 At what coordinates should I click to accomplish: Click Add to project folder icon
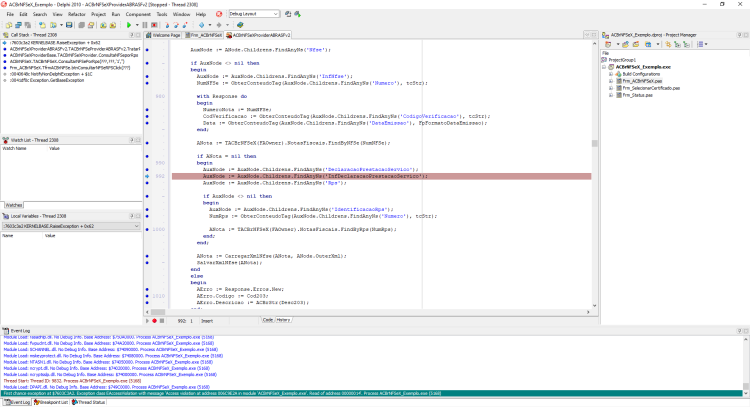click(625, 44)
